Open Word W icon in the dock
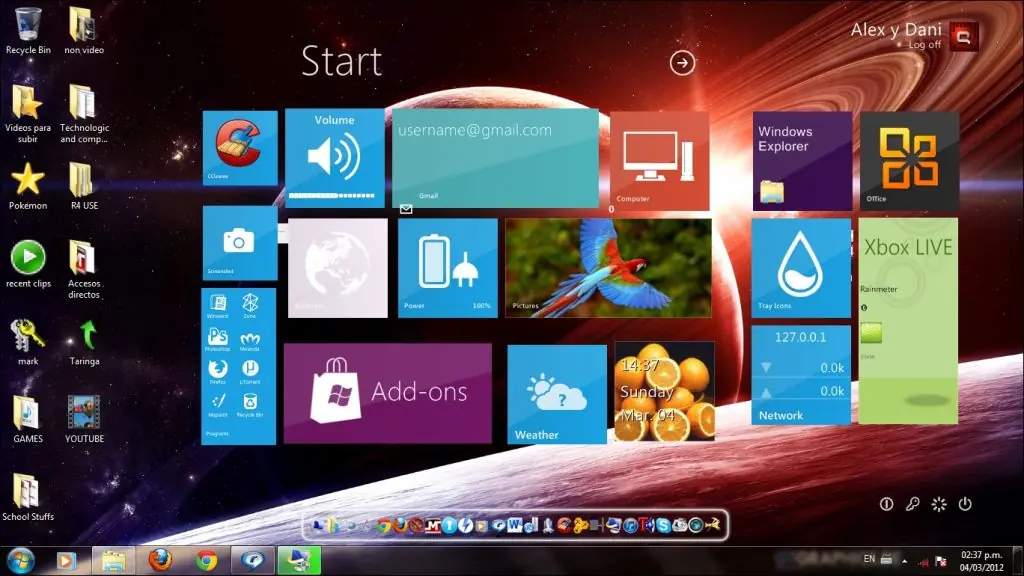This screenshot has height=576, width=1024. pyautogui.click(x=515, y=524)
